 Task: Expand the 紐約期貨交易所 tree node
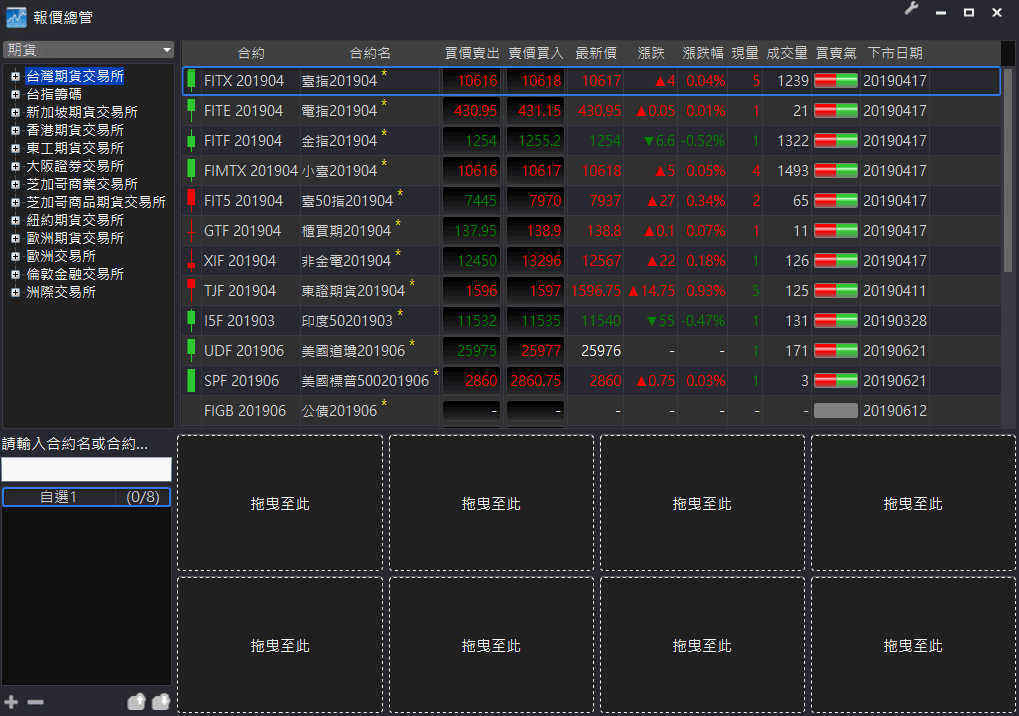tap(15, 220)
